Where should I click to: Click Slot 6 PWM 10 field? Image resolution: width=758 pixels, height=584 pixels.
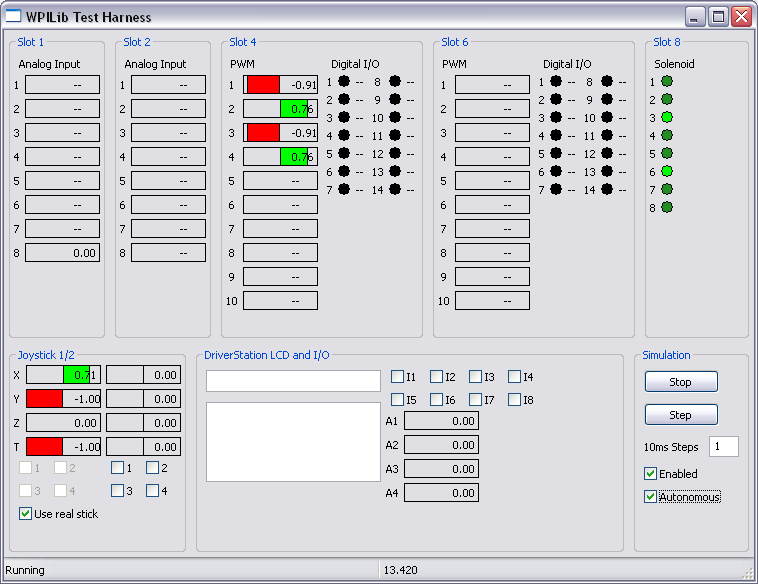492,301
